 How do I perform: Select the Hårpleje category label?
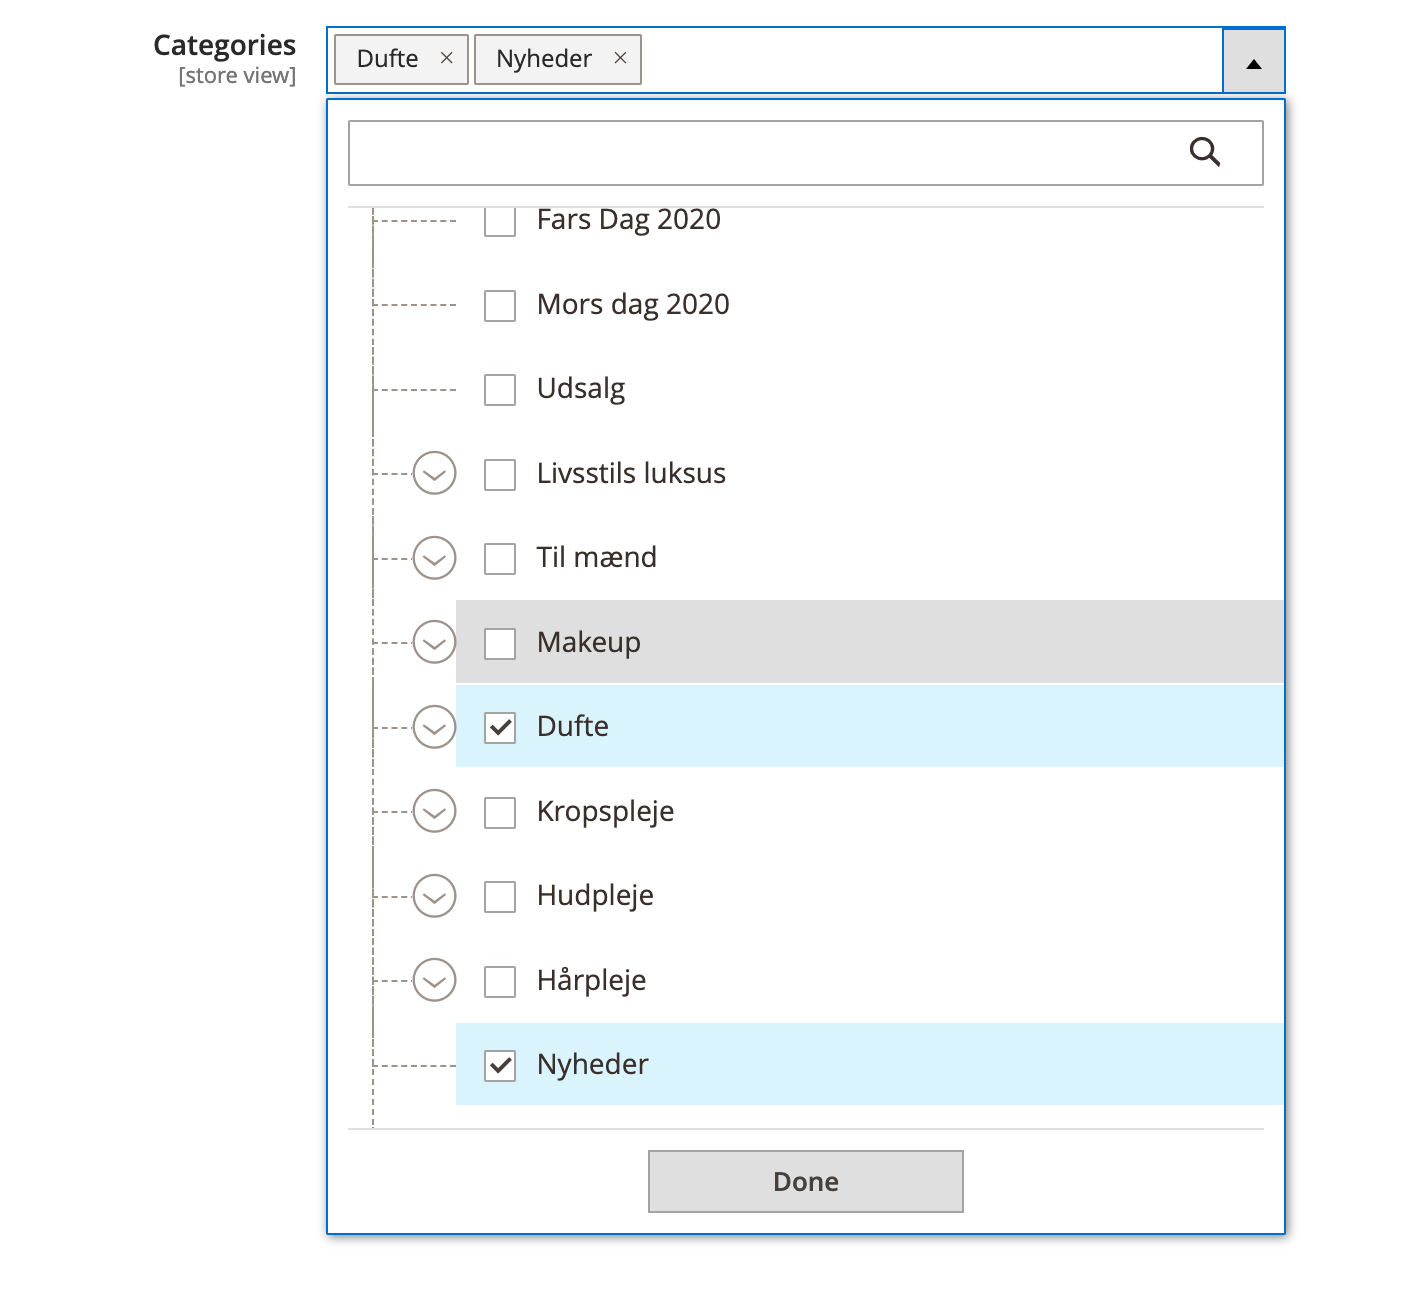point(591,981)
